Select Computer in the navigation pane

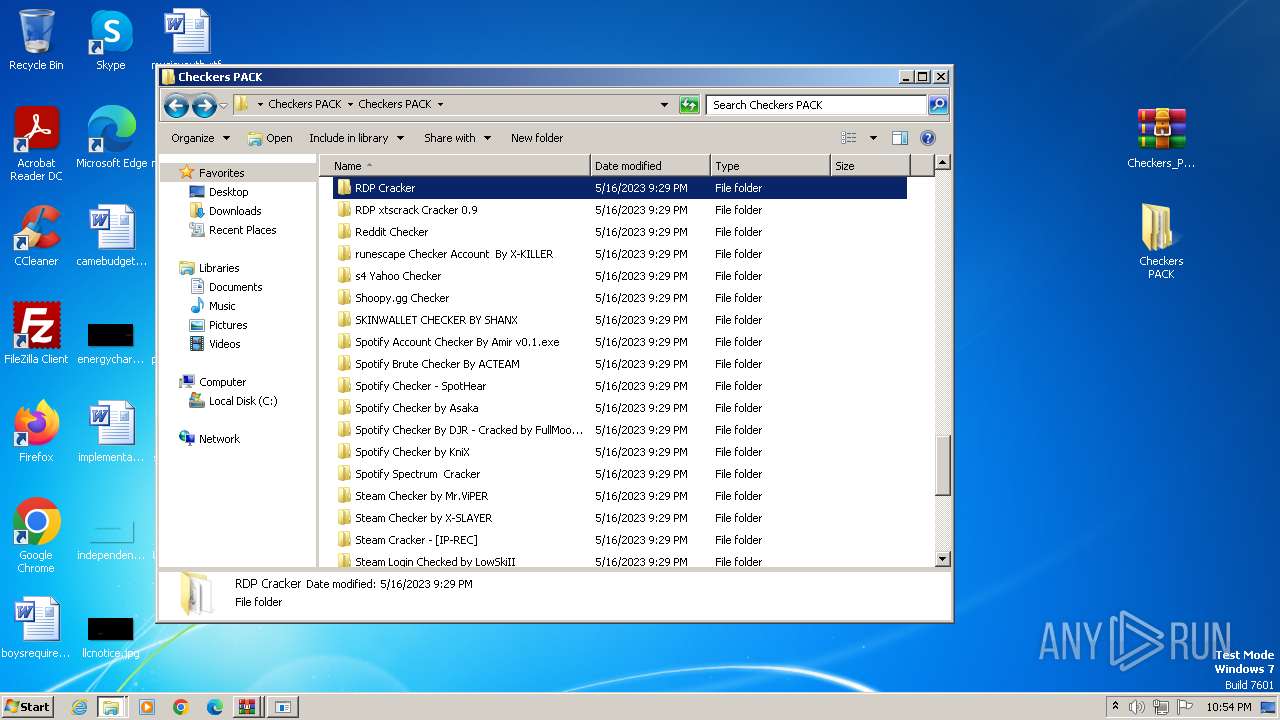point(222,382)
